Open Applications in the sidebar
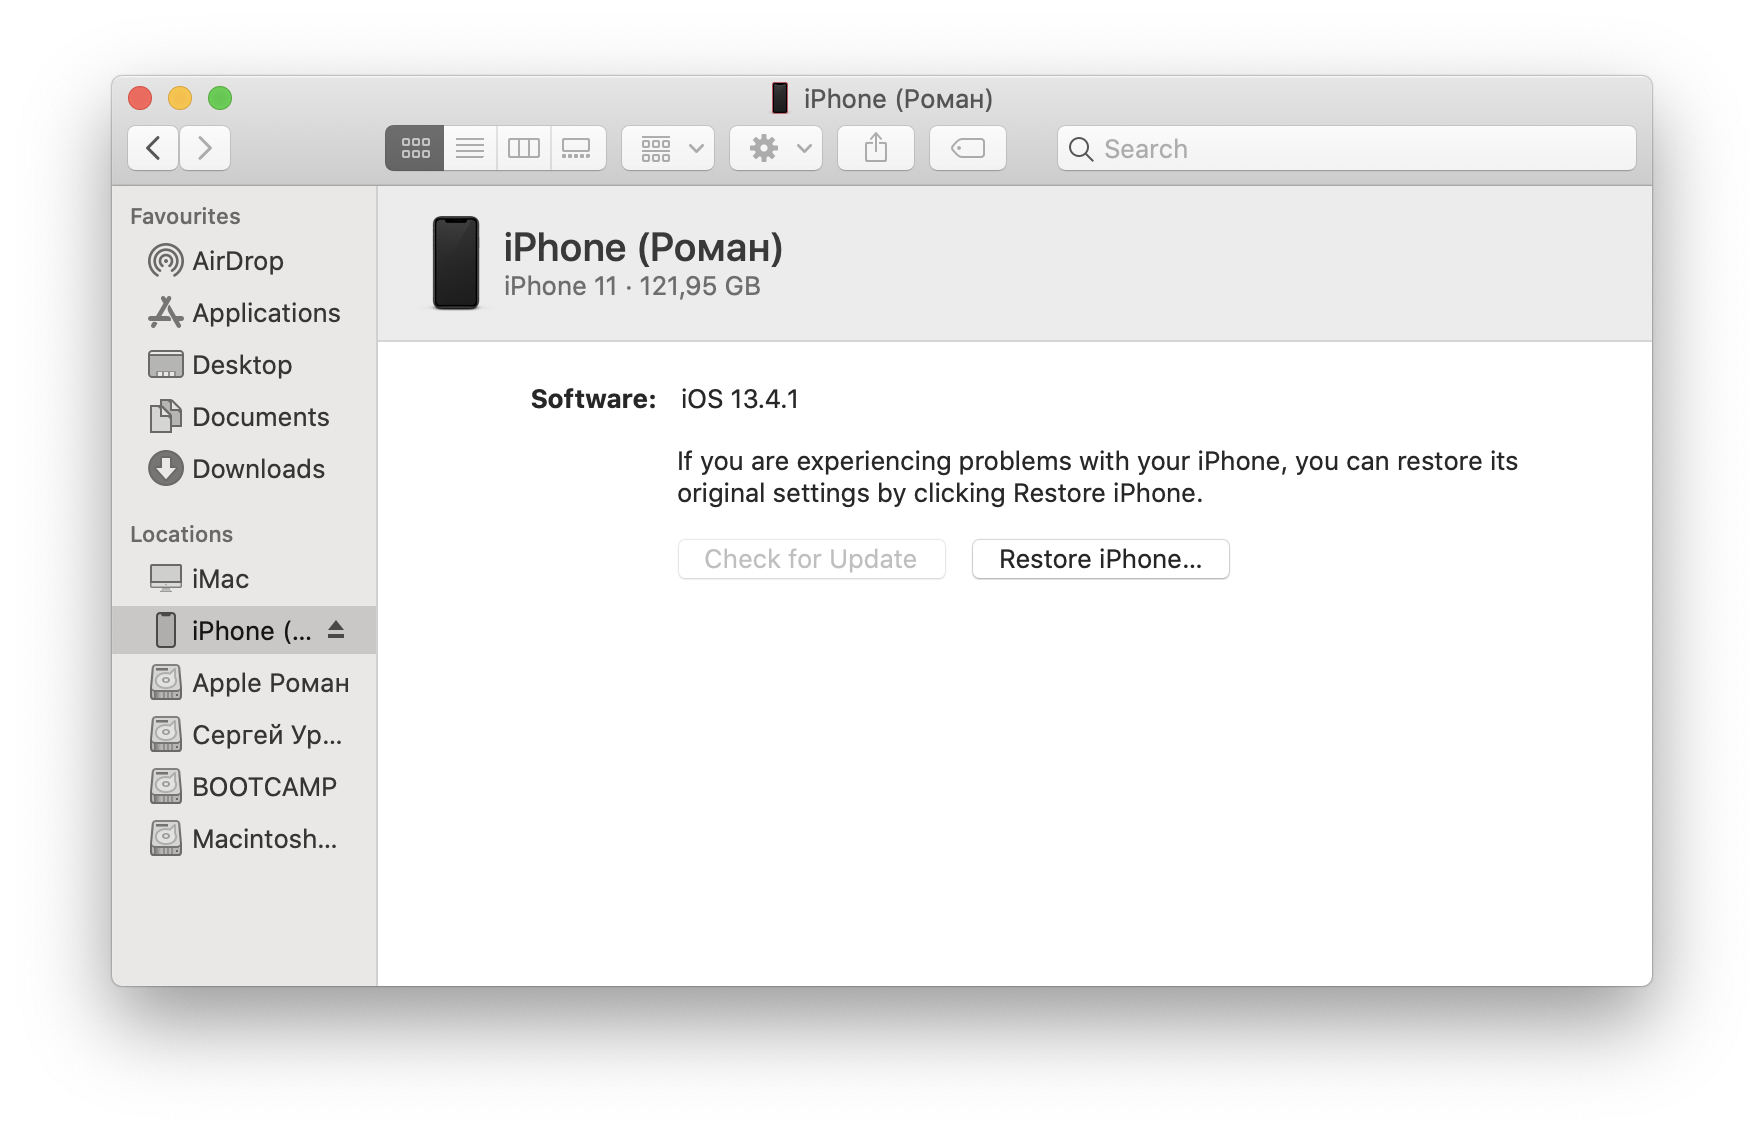1764x1134 pixels. point(244,313)
